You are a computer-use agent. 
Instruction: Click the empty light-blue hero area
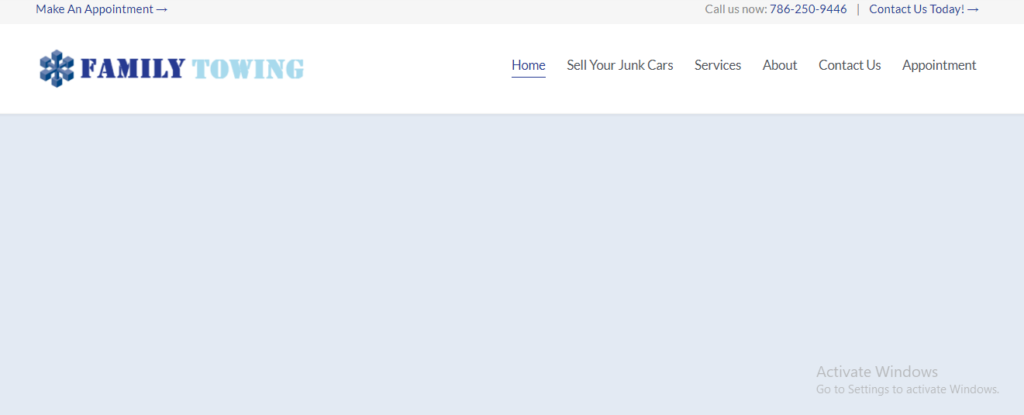pos(400,260)
